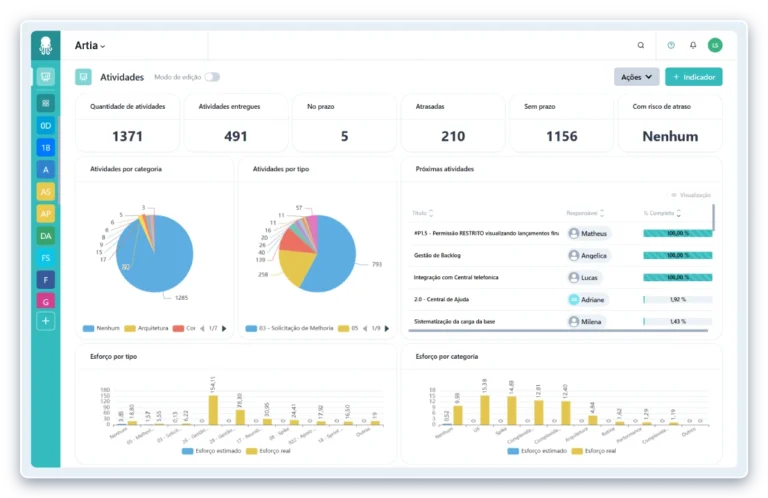Go to next legend page in Atividades por tipo
768x498 pixels.
pos(386,328)
